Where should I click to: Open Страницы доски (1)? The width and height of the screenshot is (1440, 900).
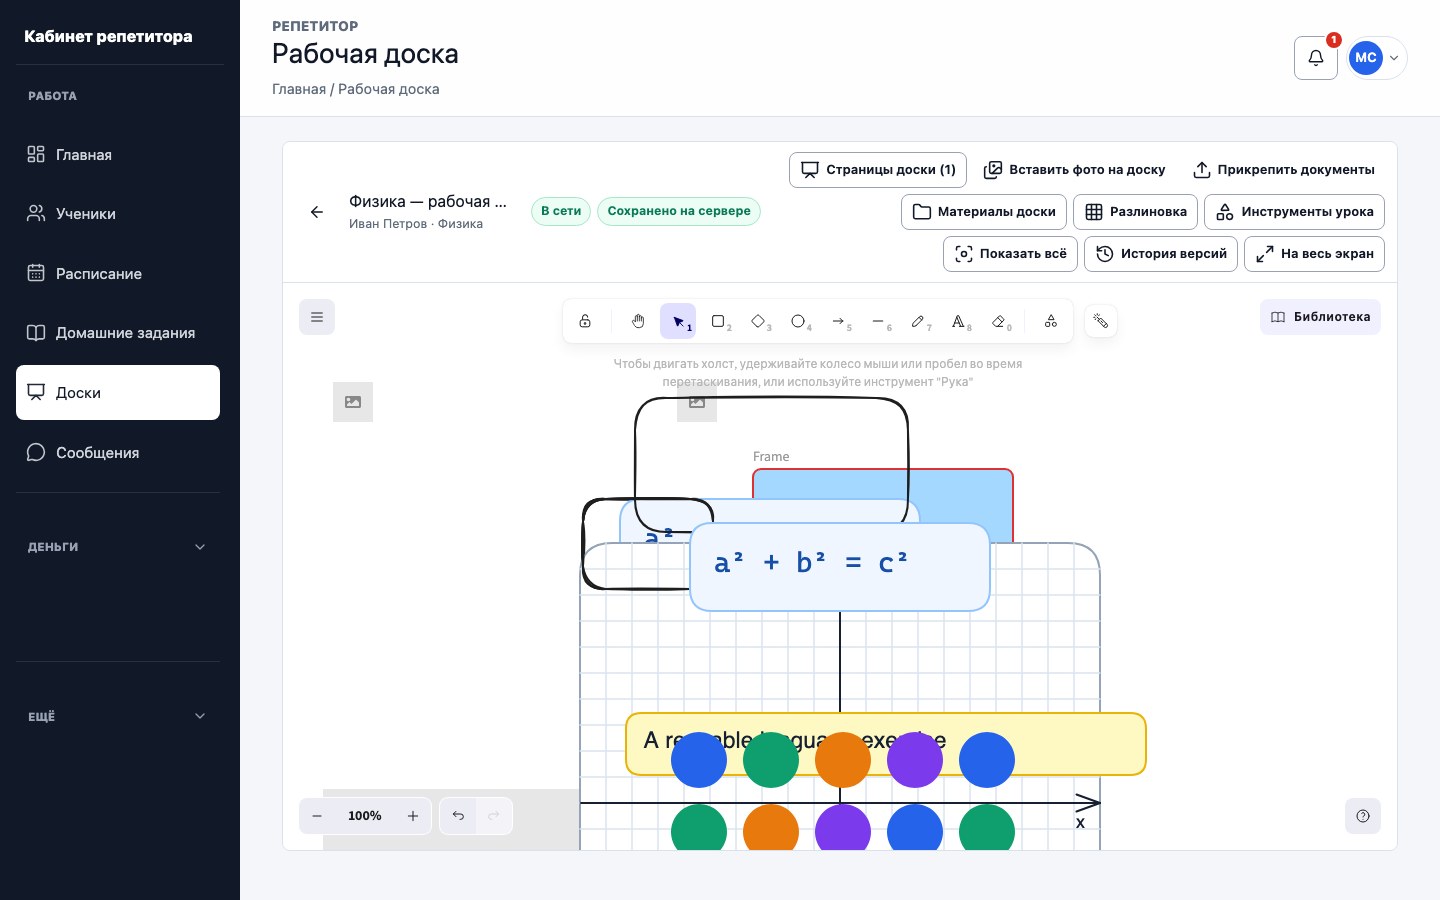(x=878, y=170)
